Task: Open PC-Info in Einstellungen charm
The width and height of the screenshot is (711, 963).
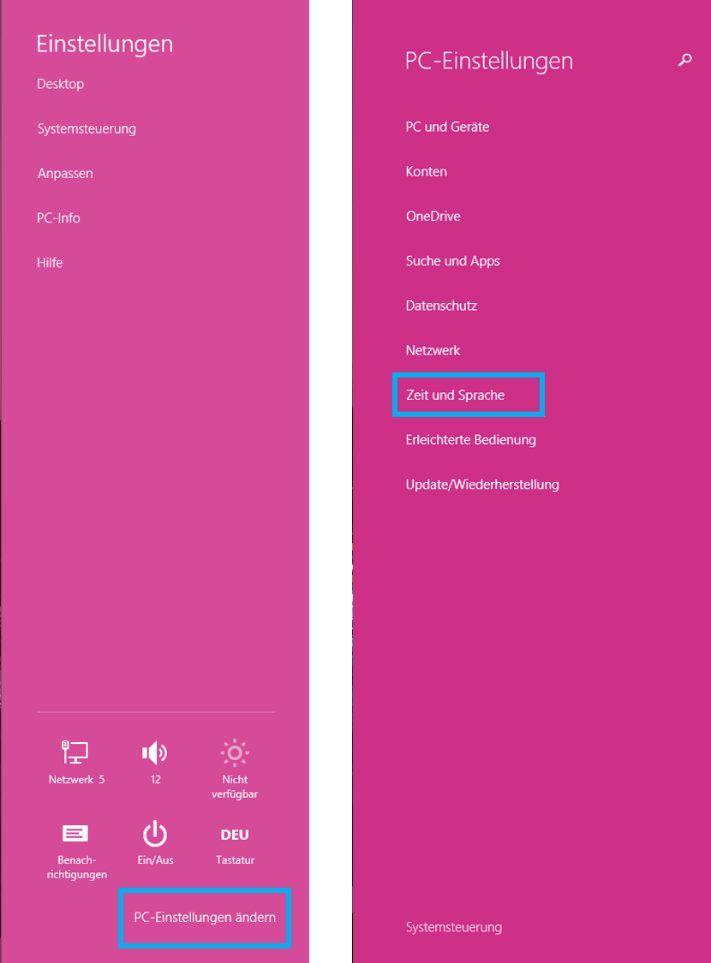Action: pos(58,218)
